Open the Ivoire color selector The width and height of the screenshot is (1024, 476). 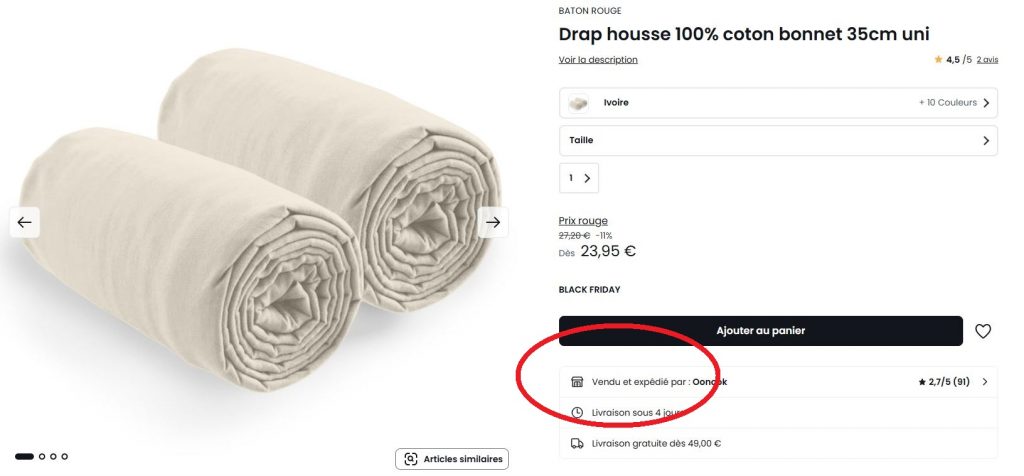pyautogui.click(x=778, y=103)
